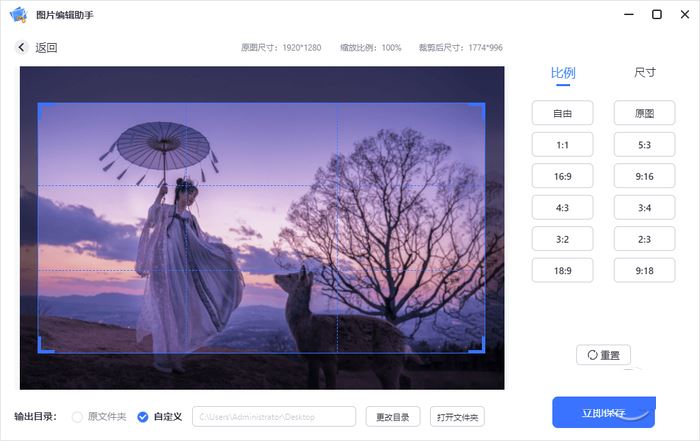700x441 pixels.
Task: Pick the 9:16 portrait ratio
Action: 645,176
